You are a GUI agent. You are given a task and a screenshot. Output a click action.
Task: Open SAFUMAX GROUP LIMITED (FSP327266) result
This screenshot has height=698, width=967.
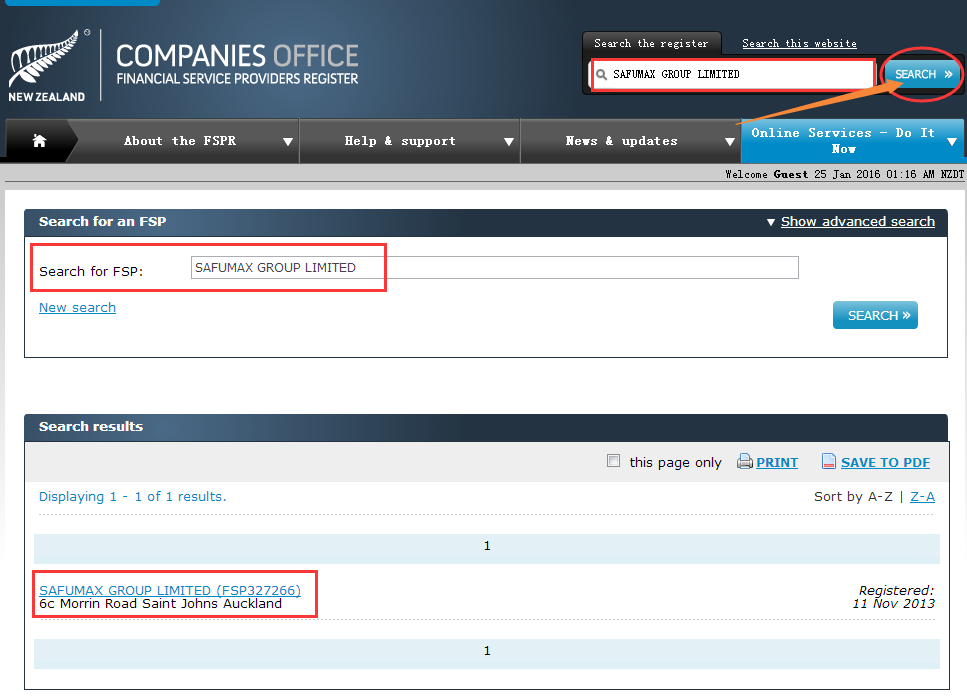tap(170, 590)
